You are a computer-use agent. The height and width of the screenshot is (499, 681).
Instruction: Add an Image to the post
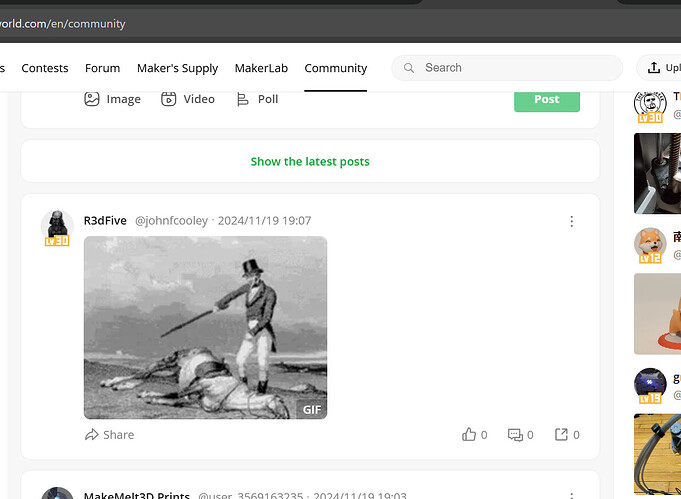[112, 99]
